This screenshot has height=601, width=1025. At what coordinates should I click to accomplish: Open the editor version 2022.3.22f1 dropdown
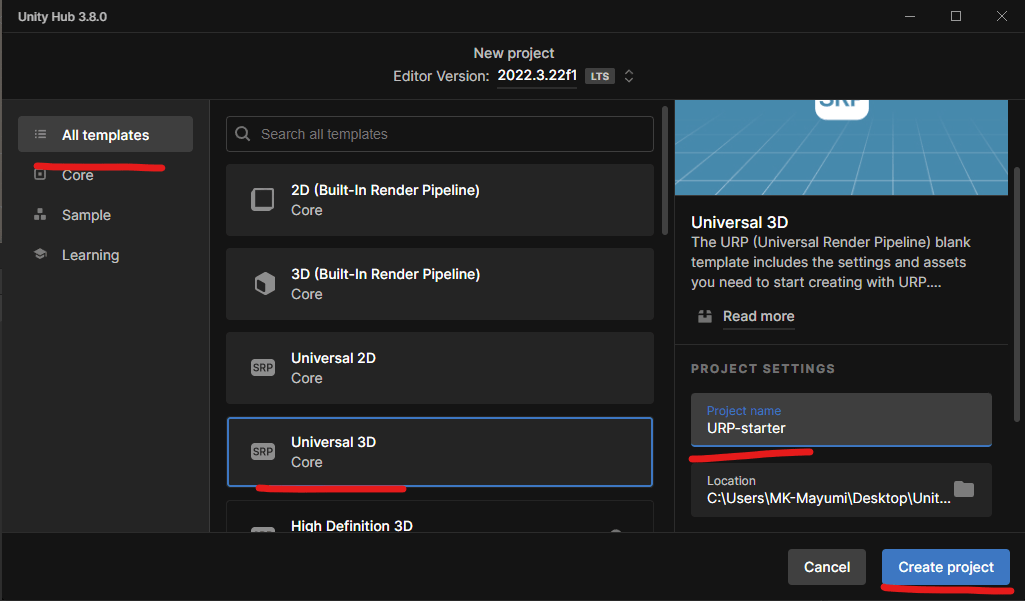pyautogui.click(x=537, y=76)
